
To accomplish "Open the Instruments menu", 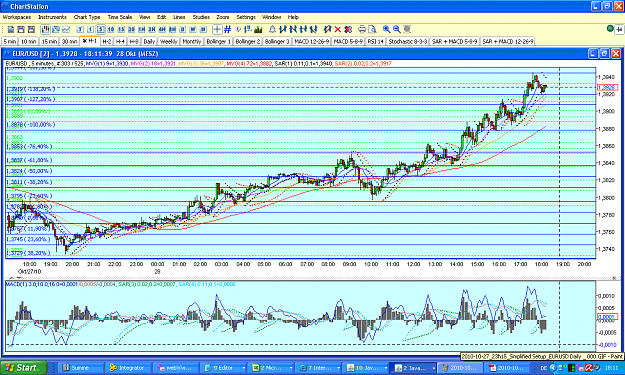I will pyautogui.click(x=52, y=17).
